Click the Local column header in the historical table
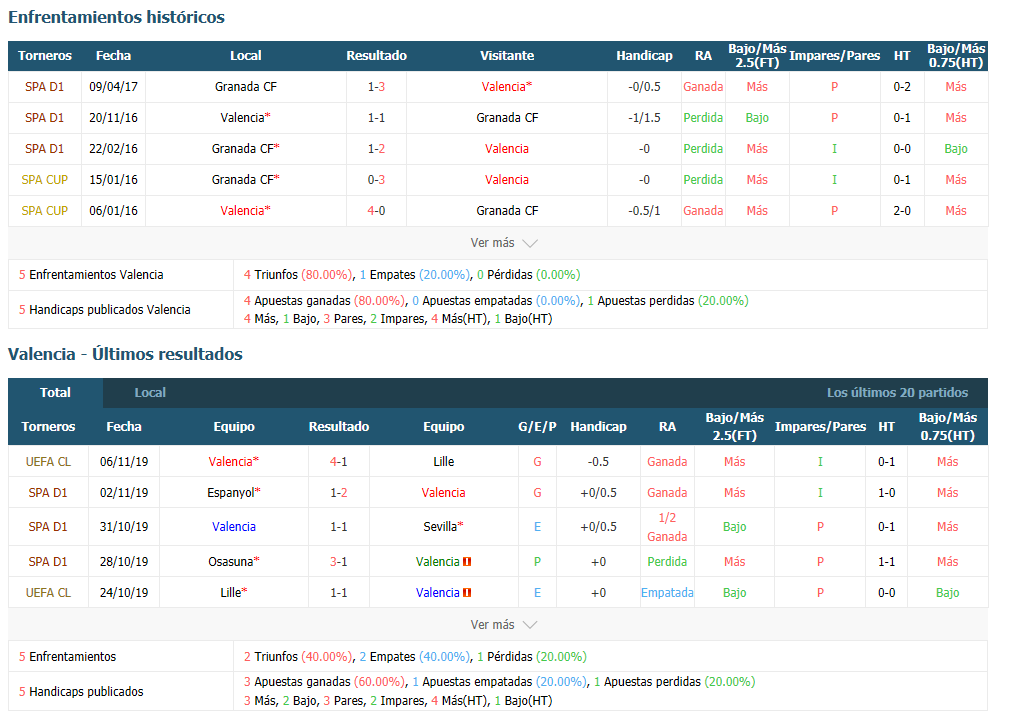 point(245,56)
